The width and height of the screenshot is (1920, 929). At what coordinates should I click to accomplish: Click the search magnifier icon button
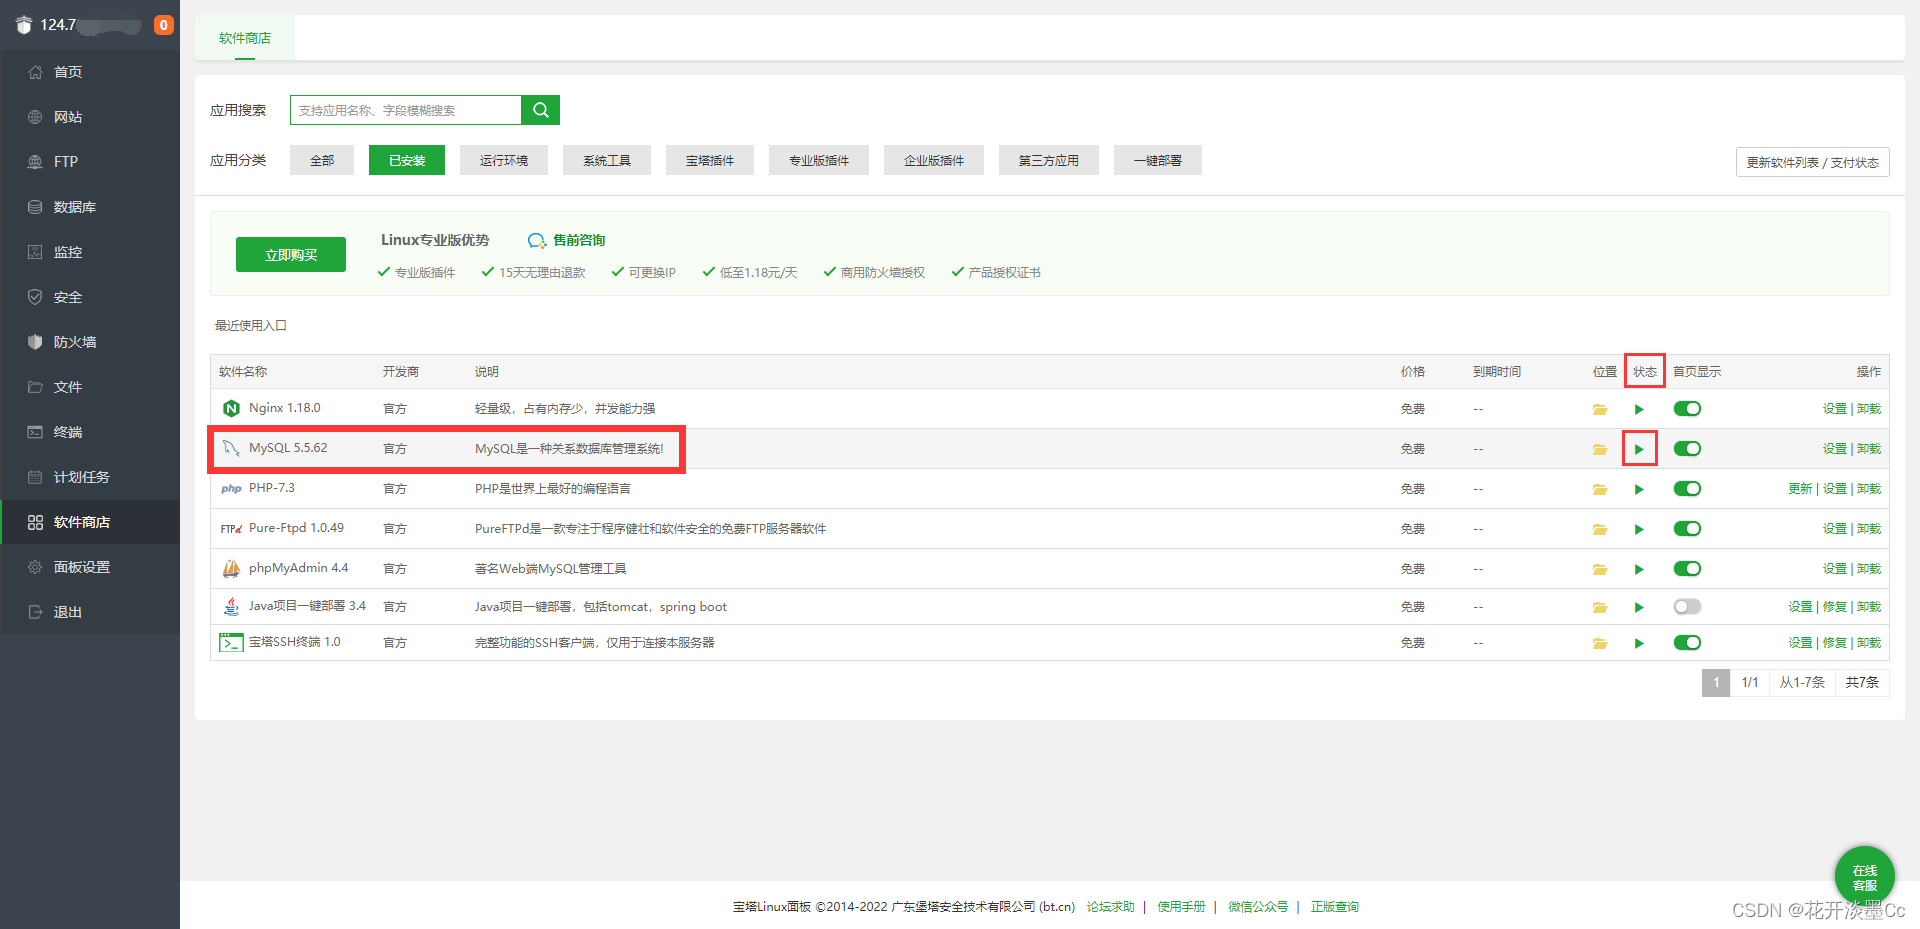click(x=540, y=110)
